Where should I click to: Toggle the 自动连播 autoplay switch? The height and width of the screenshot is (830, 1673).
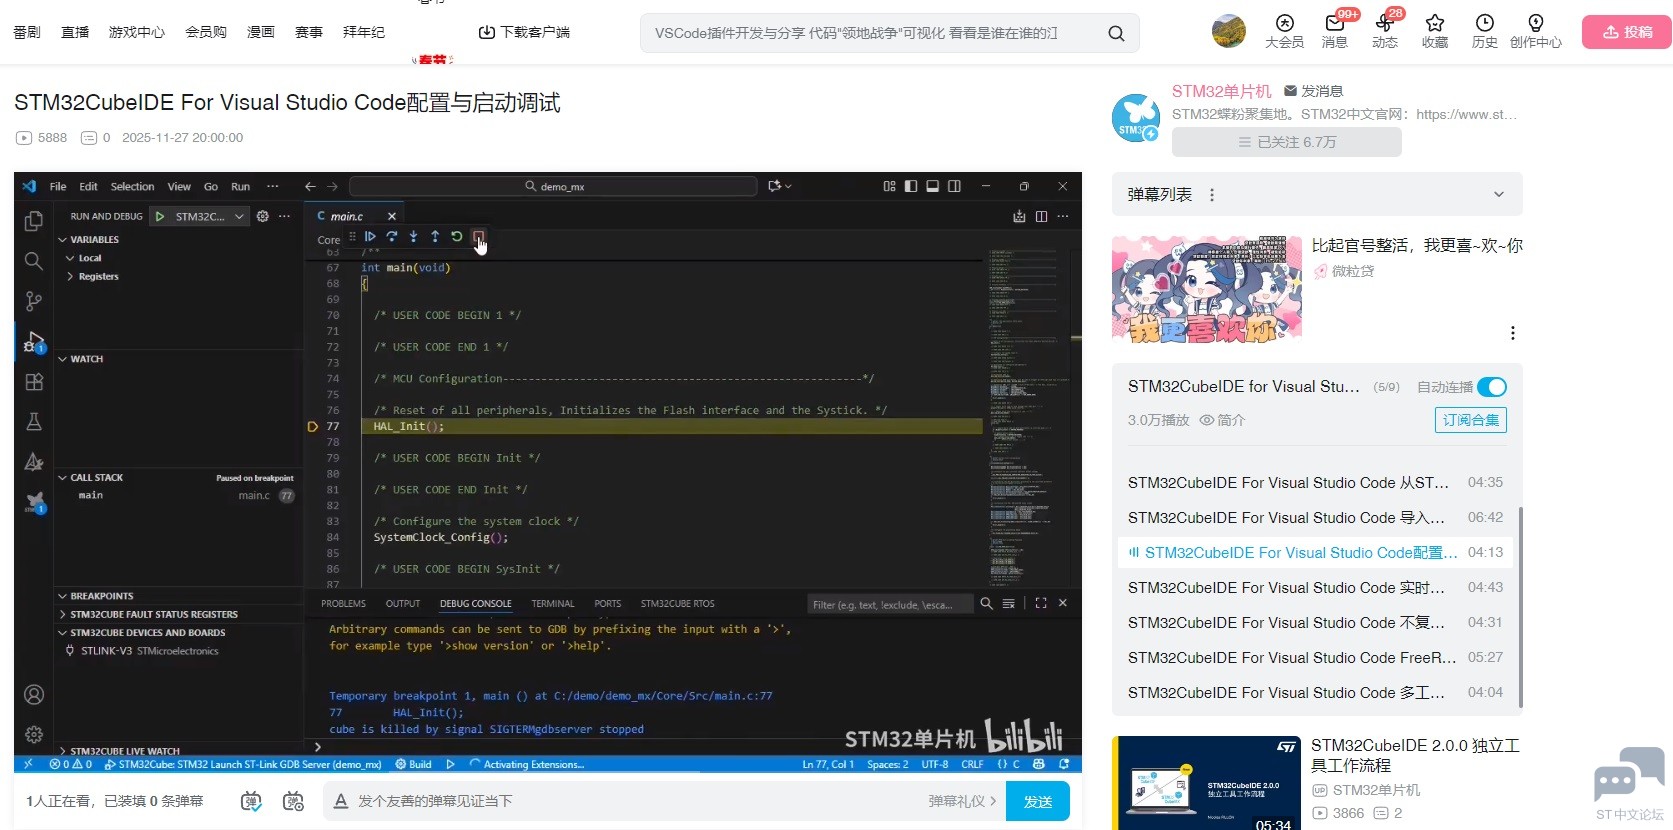(x=1491, y=387)
